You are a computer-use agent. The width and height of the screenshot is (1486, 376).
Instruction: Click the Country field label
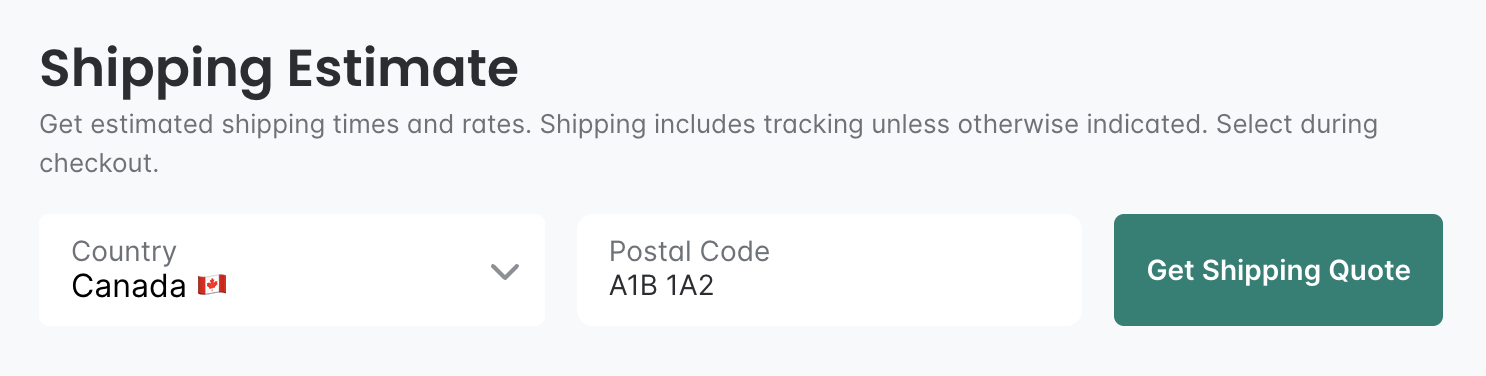124,251
